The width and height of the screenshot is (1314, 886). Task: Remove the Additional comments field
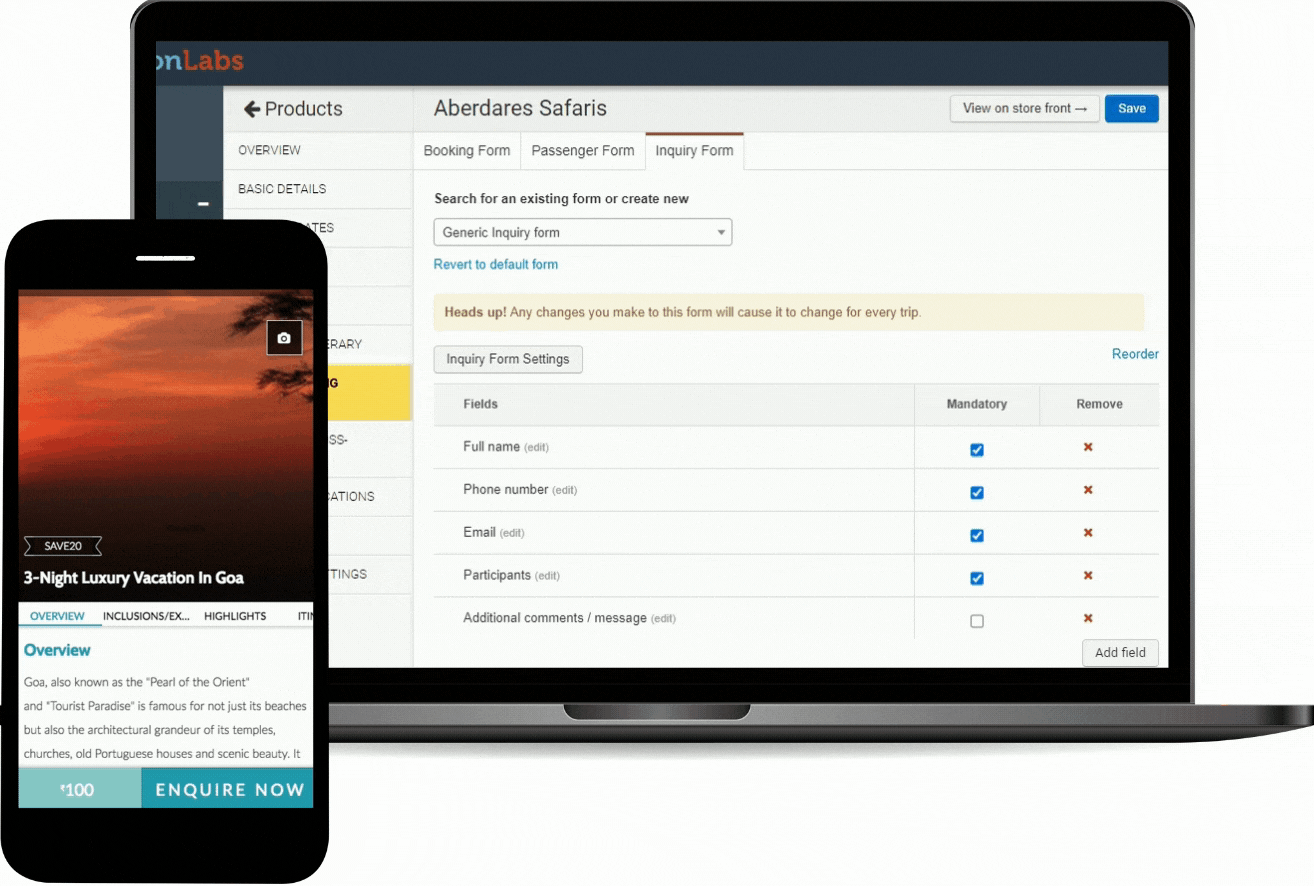point(1088,619)
